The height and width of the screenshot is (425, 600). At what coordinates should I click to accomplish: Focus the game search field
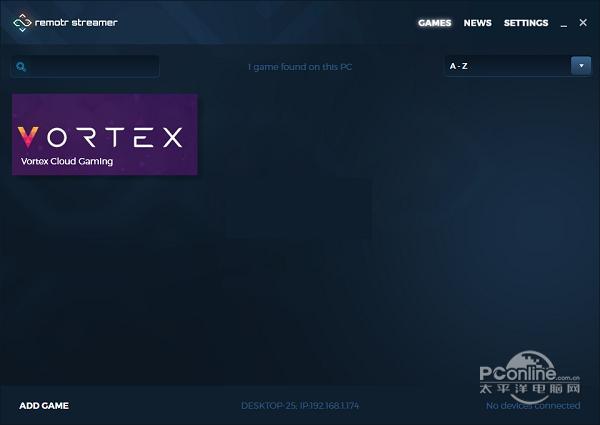pos(85,67)
